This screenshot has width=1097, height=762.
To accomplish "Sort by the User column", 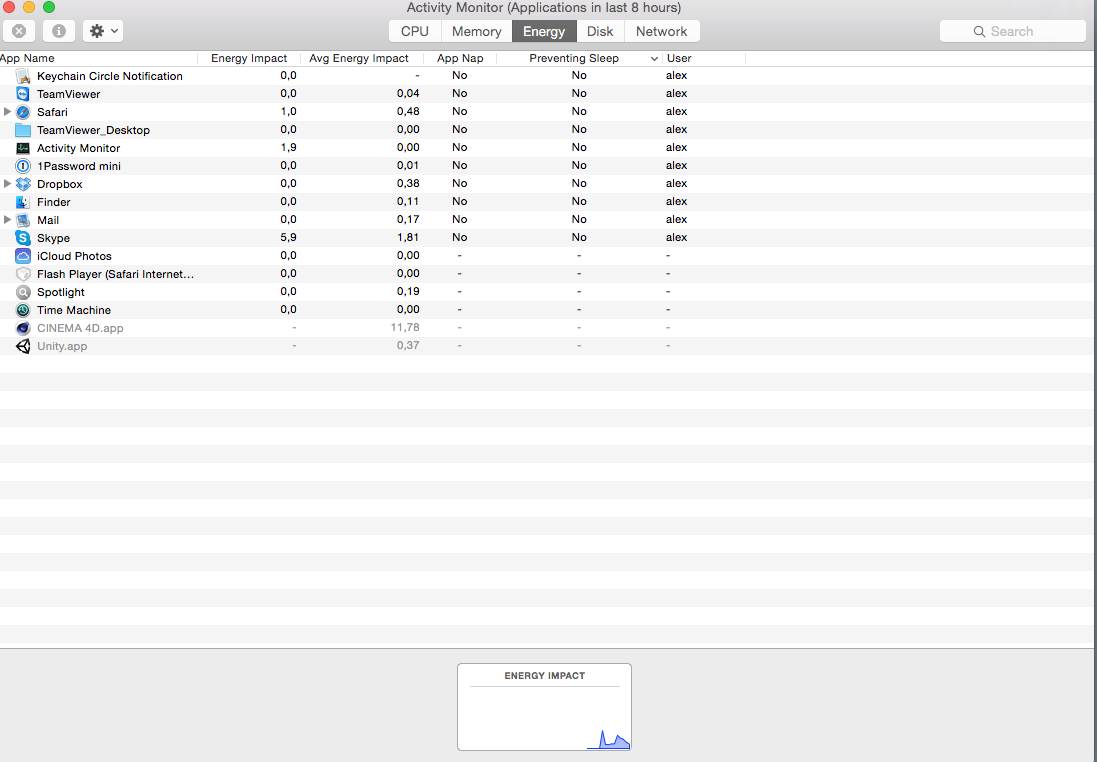I will click(x=703, y=58).
